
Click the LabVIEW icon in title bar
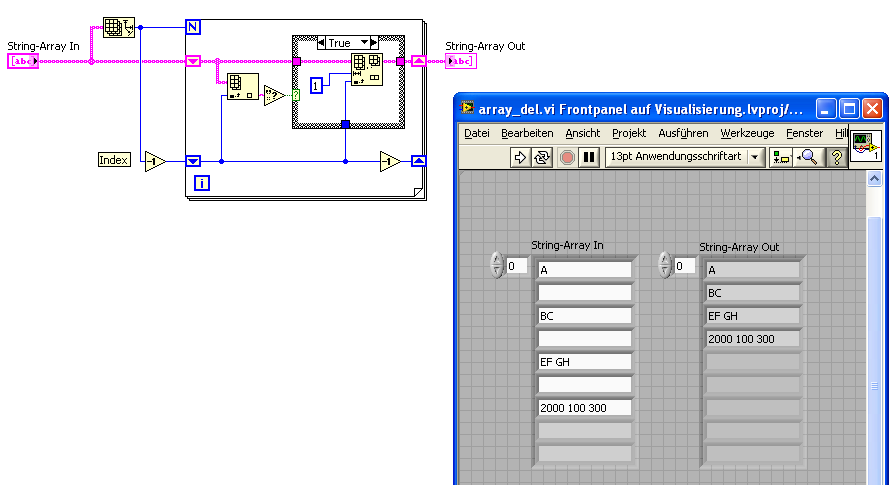pos(467,108)
